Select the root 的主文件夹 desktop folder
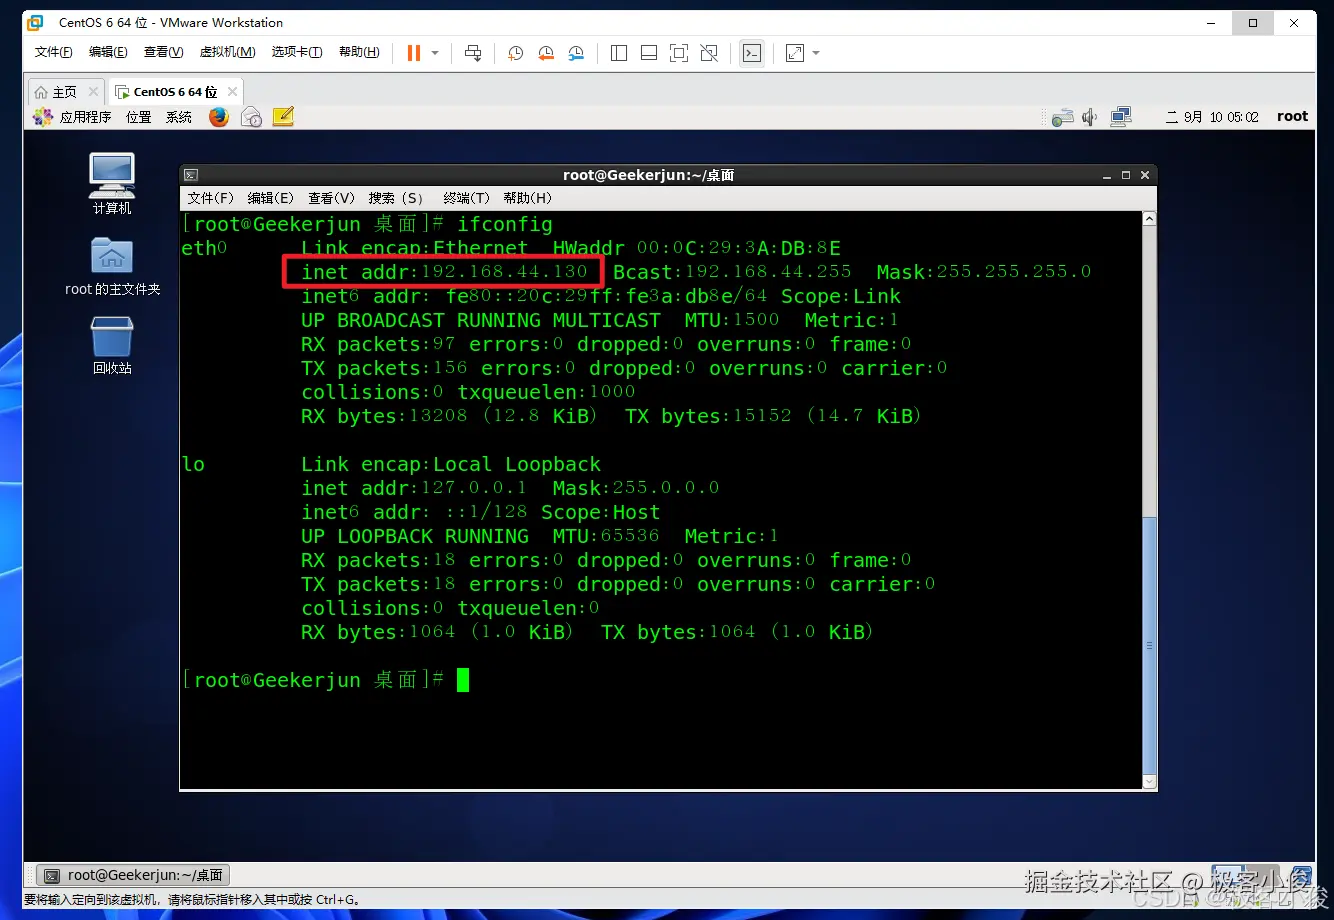Viewport: 1334px width, 920px height. [112, 266]
